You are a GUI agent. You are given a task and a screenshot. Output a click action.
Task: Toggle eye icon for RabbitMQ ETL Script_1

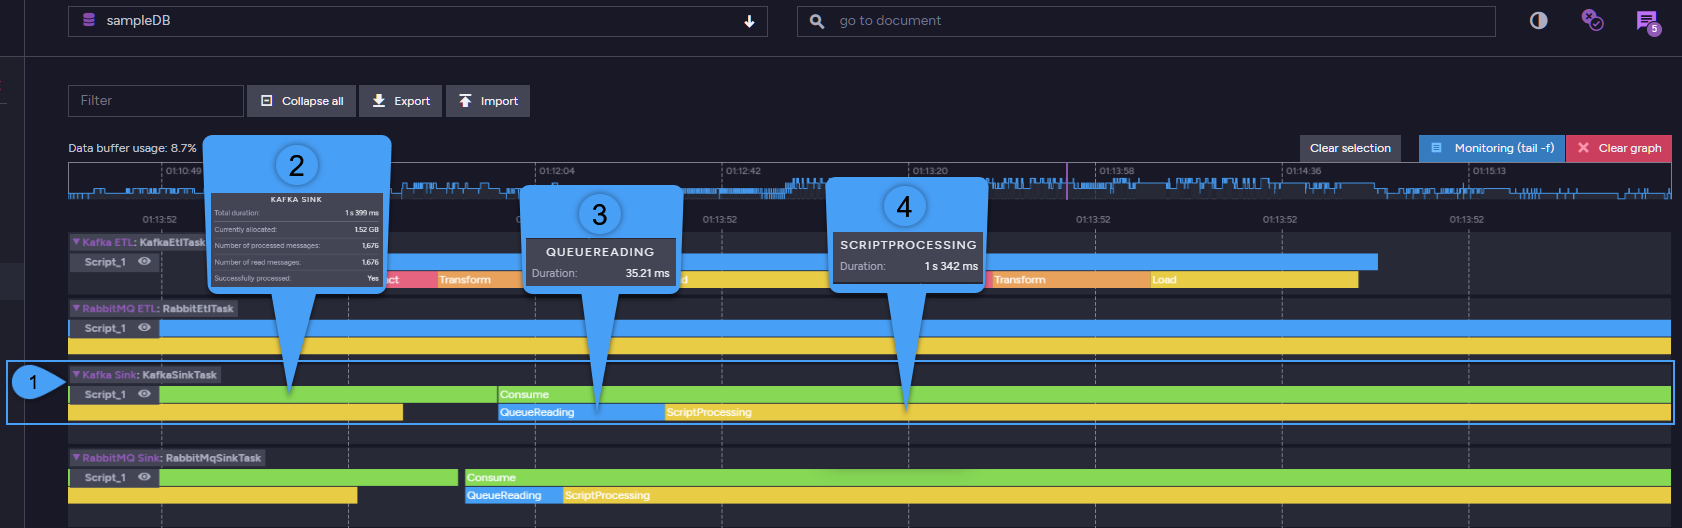coord(144,328)
